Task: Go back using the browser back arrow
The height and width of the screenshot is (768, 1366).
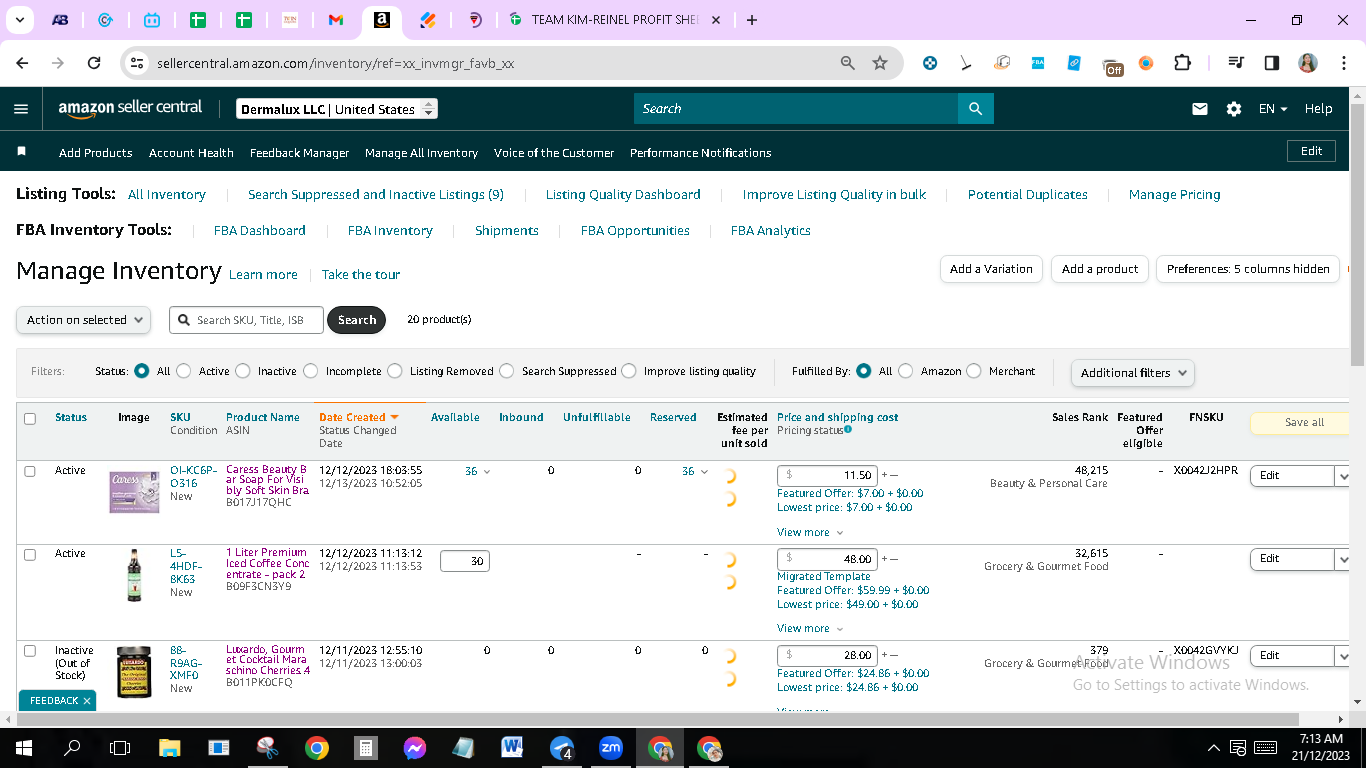Action: (22, 63)
